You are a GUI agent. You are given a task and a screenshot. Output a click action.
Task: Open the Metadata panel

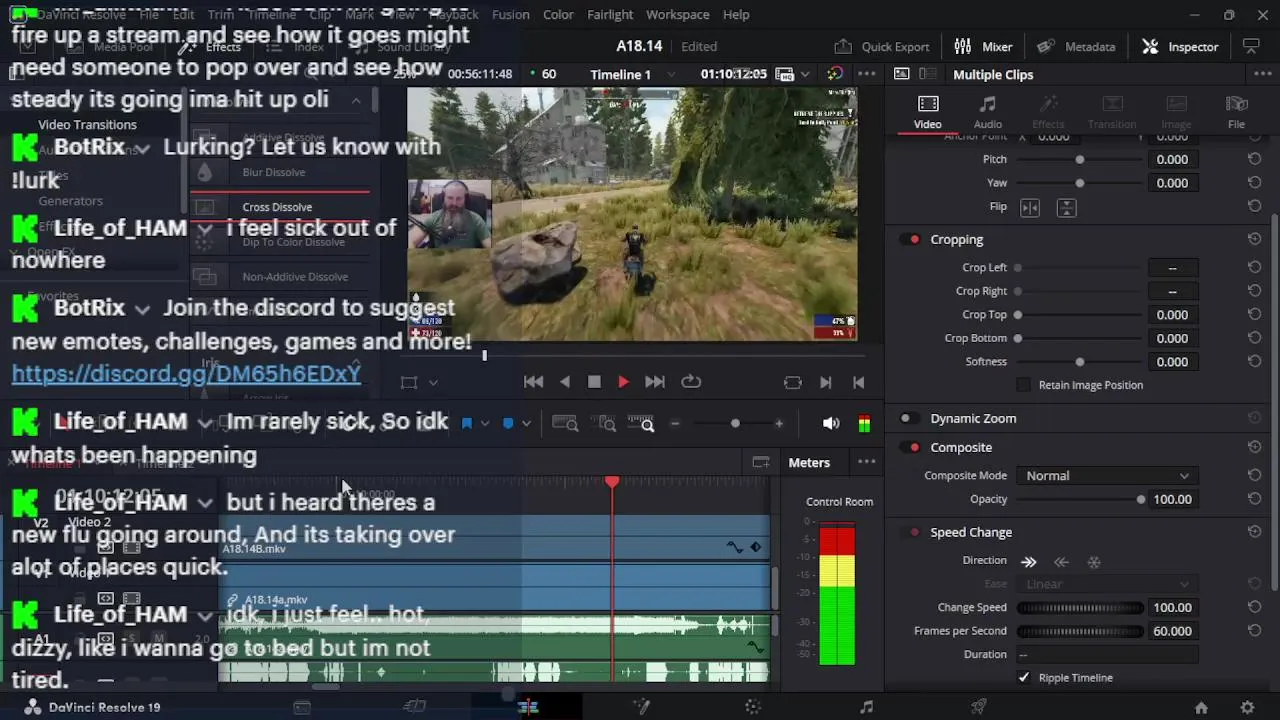(x=1076, y=46)
